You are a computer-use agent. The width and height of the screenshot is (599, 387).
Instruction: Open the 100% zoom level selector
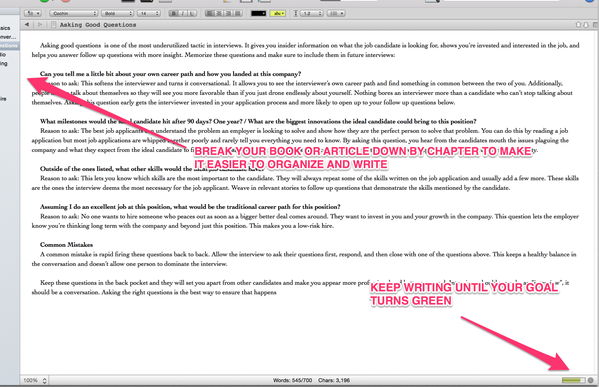[x=35, y=381]
